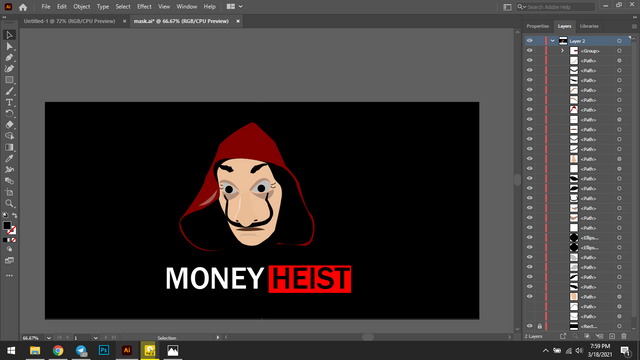This screenshot has height=360, width=640.
Task: Select the Rectangle tool
Action: coord(9,80)
